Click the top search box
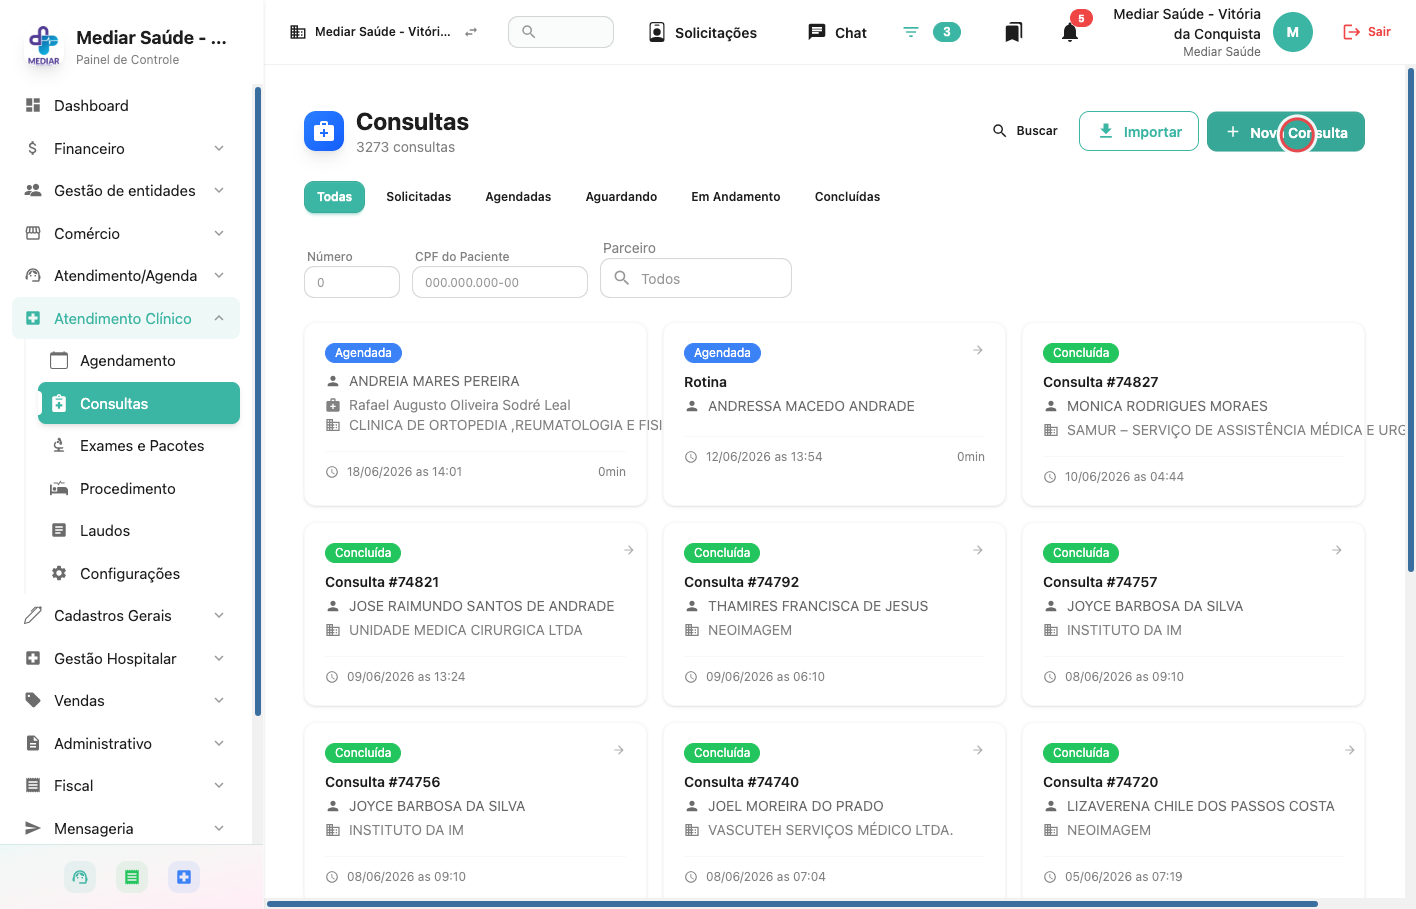Screen dimensions: 1416x909 coord(561,32)
